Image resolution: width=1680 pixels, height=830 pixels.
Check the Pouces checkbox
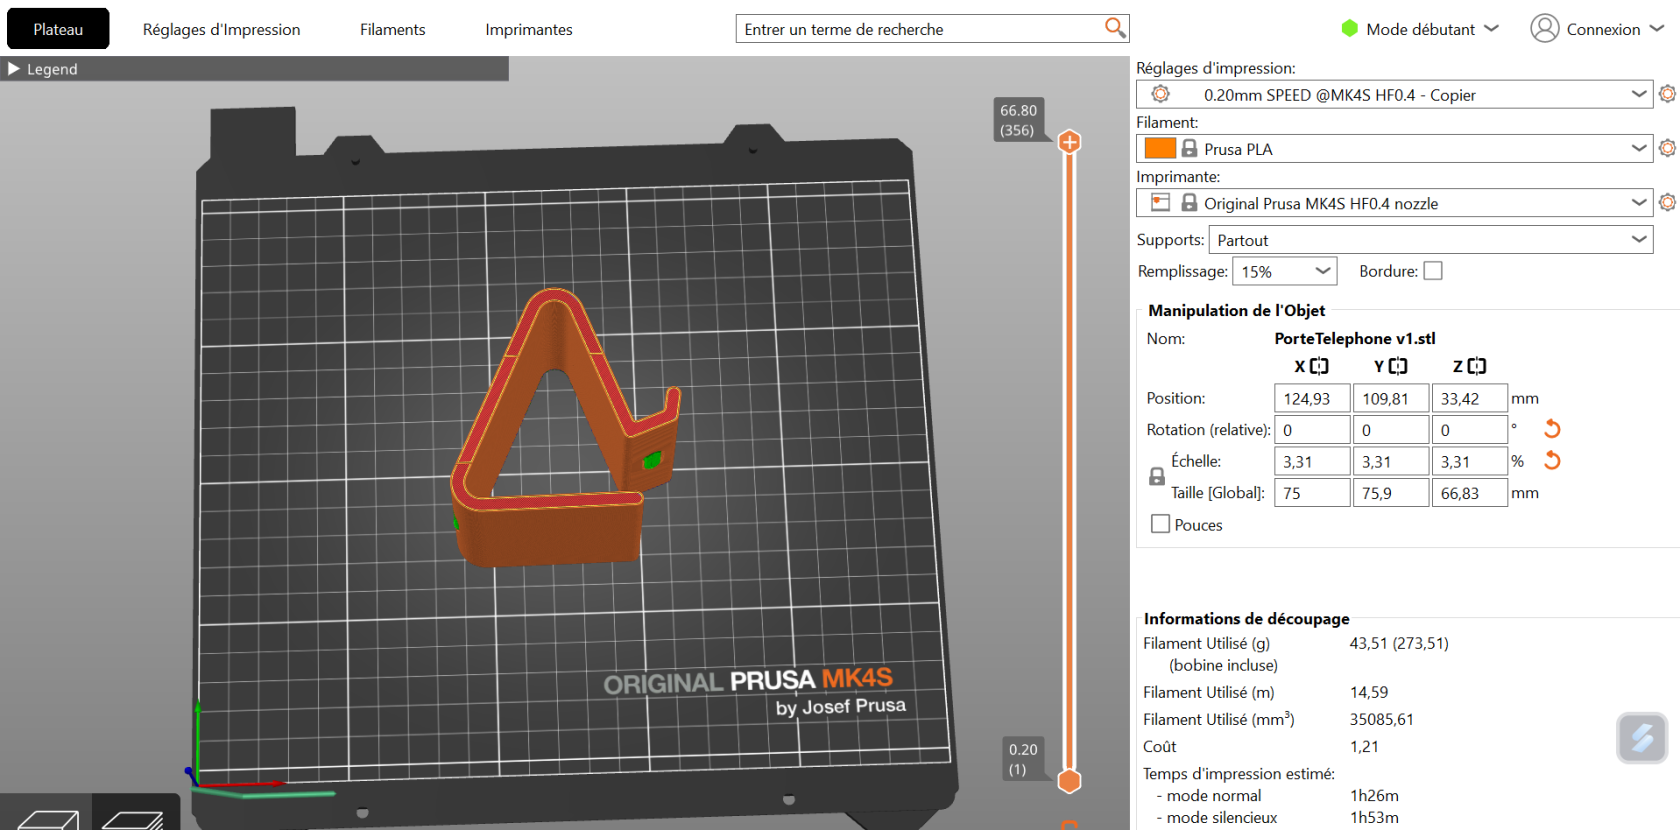(1160, 524)
